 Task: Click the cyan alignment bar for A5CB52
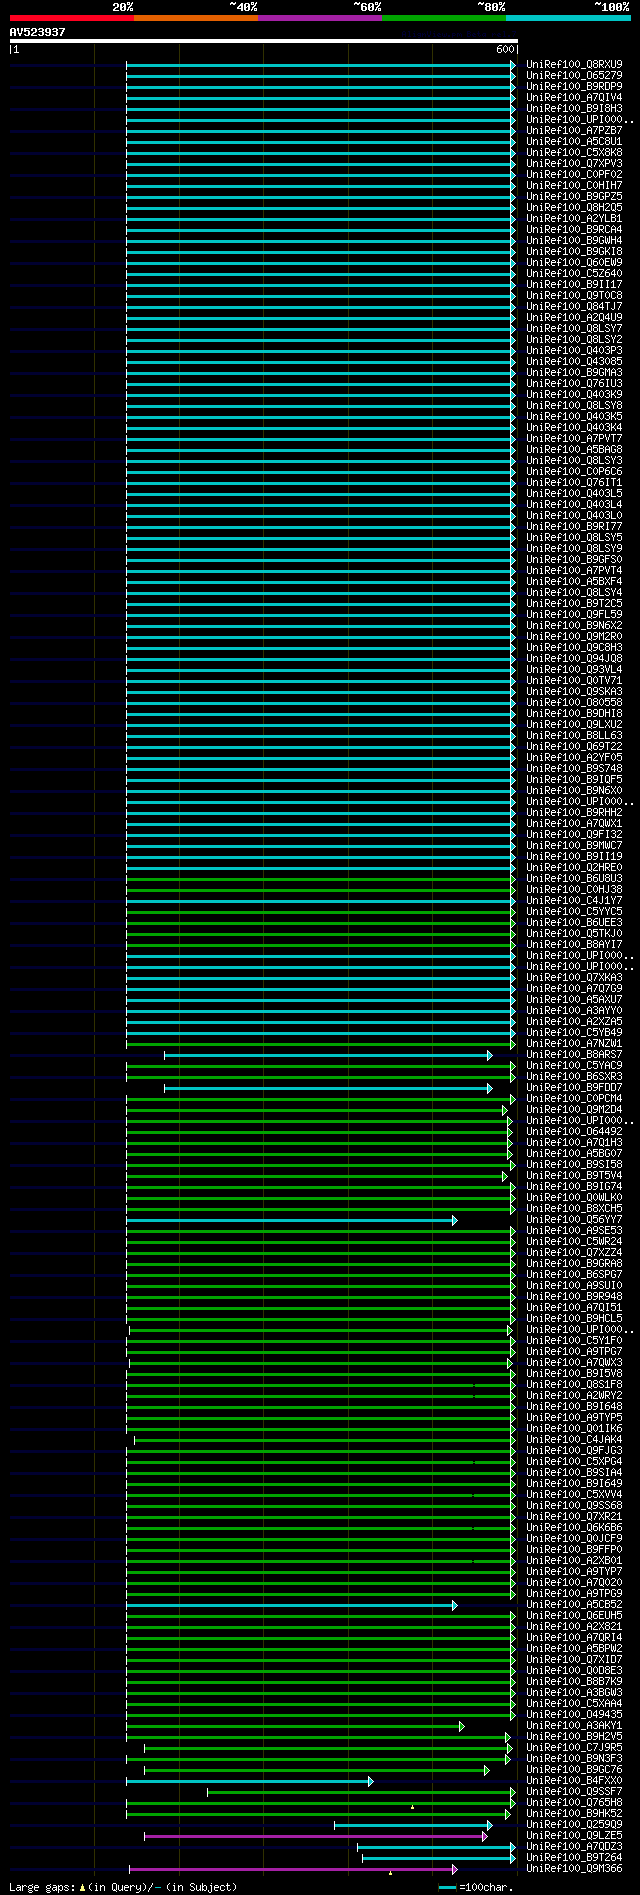click(x=292, y=1605)
